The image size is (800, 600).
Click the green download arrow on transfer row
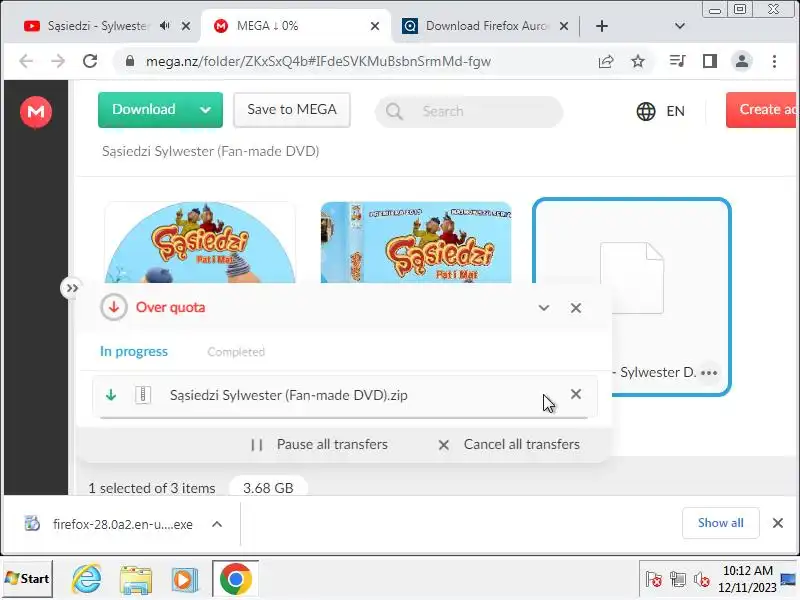111,395
